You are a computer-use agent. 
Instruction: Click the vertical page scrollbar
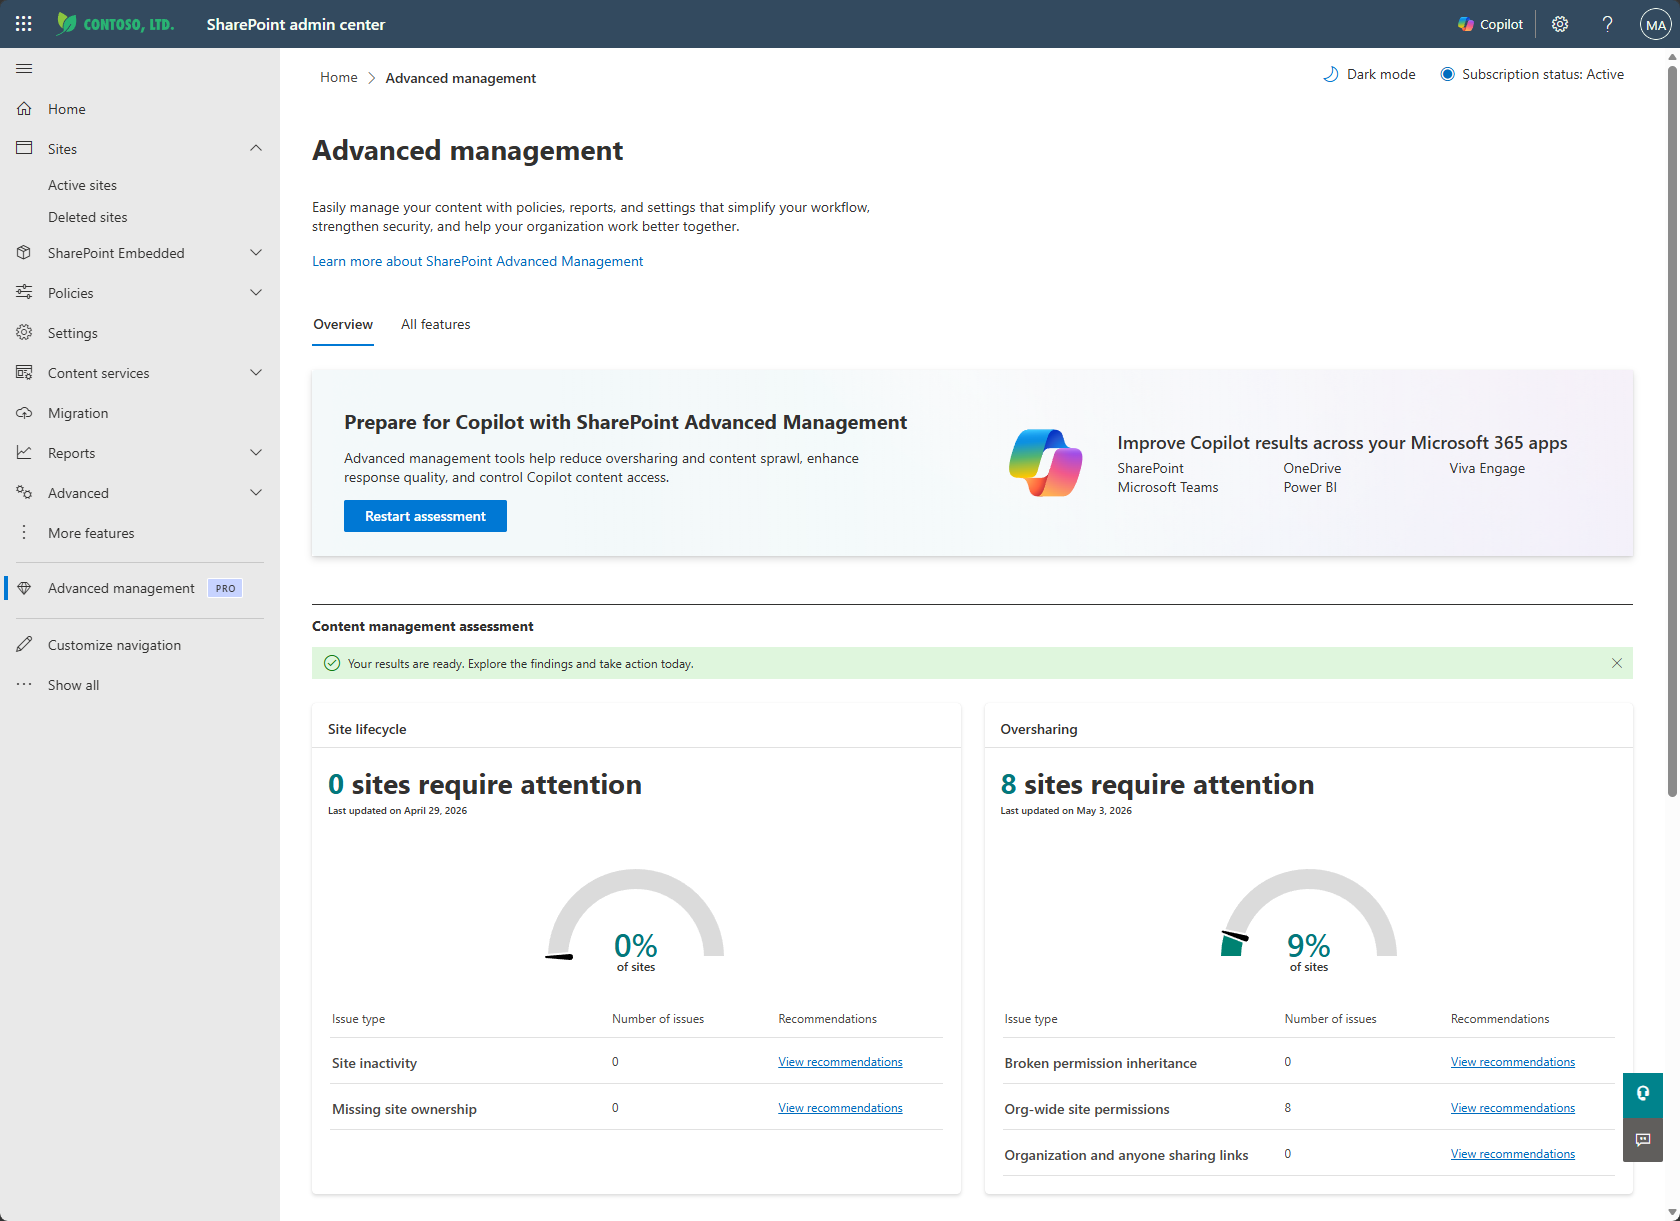(1672, 430)
